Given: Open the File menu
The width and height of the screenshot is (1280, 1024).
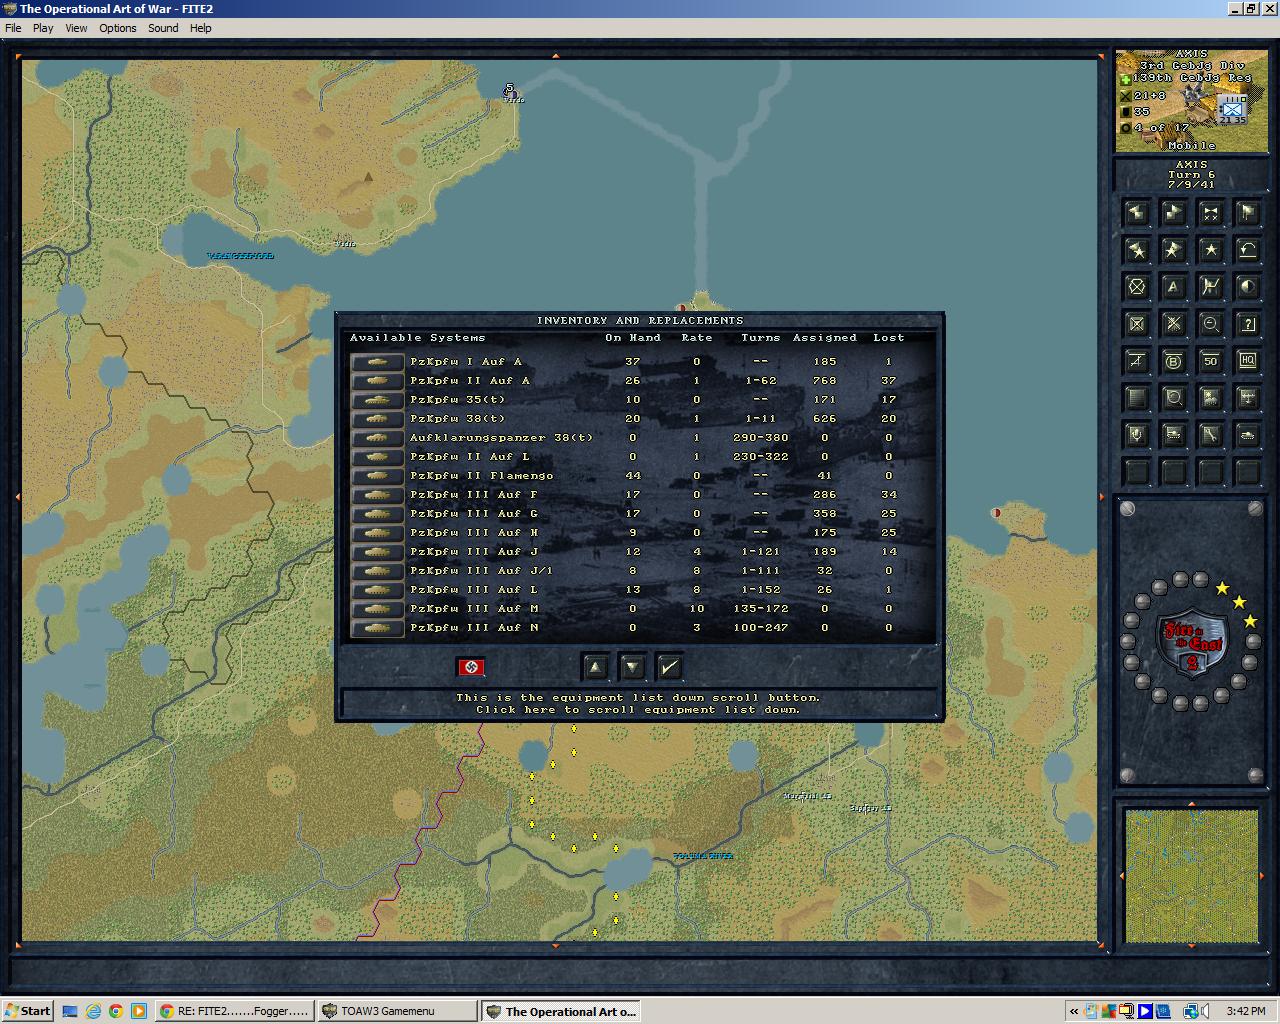Looking at the screenshot, I should 13,28.
